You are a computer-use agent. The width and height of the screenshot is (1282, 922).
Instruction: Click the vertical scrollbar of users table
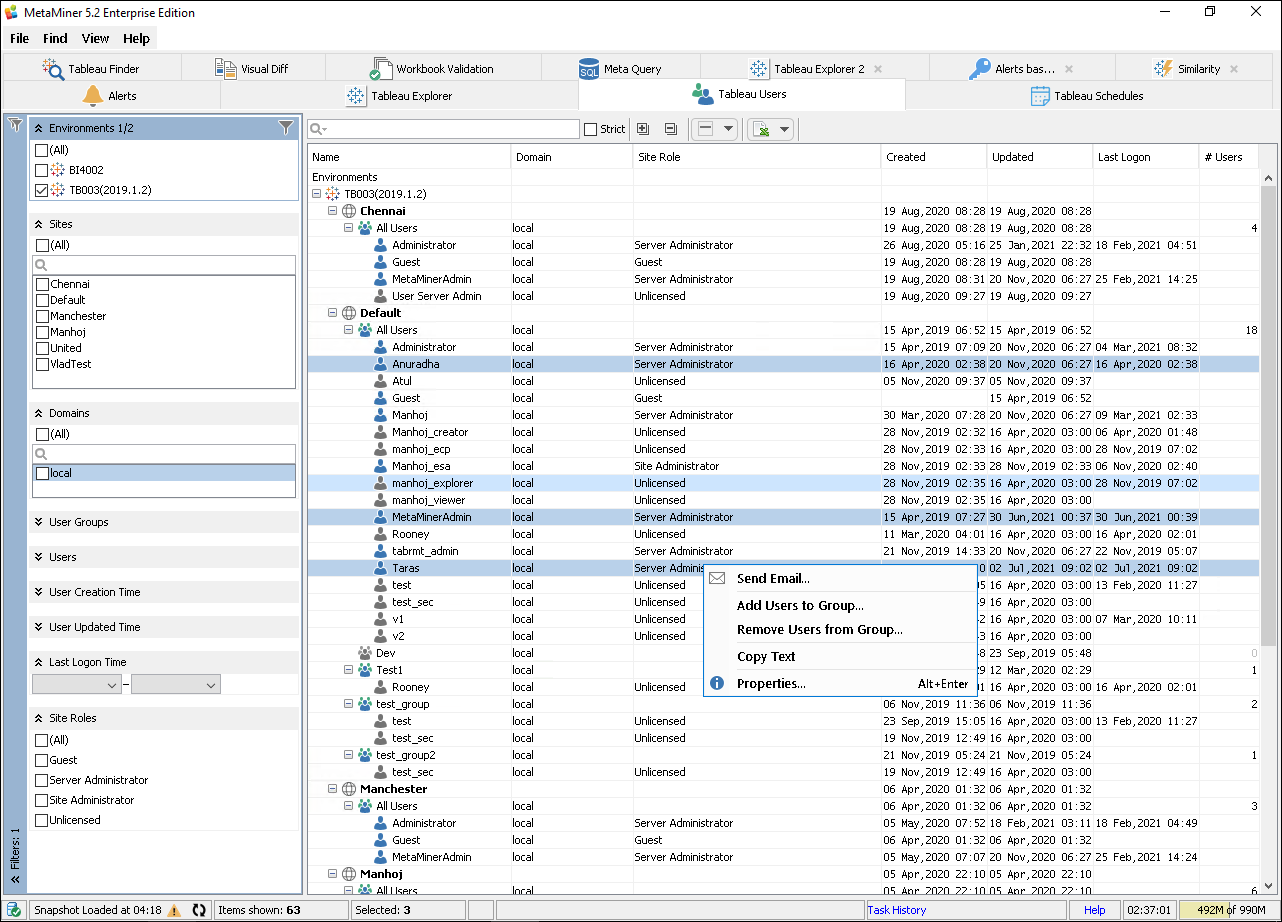click(x=1269, y=415)
